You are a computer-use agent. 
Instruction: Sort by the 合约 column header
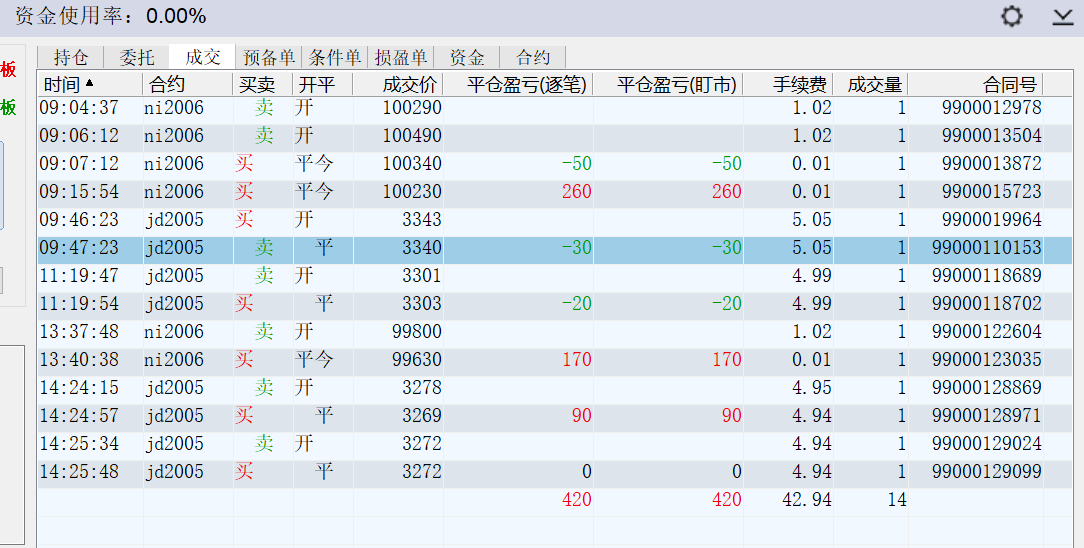click(x=188, y=84)
